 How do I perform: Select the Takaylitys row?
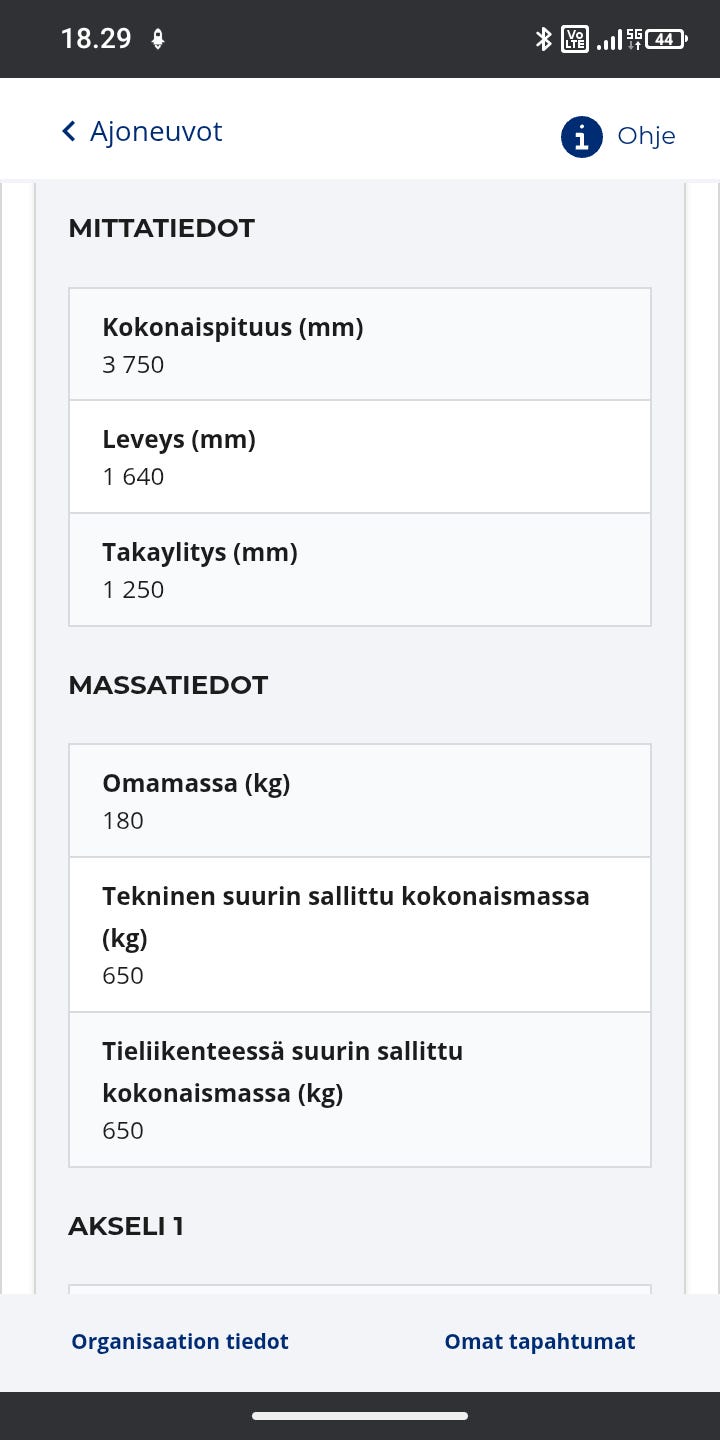(360, 569)
